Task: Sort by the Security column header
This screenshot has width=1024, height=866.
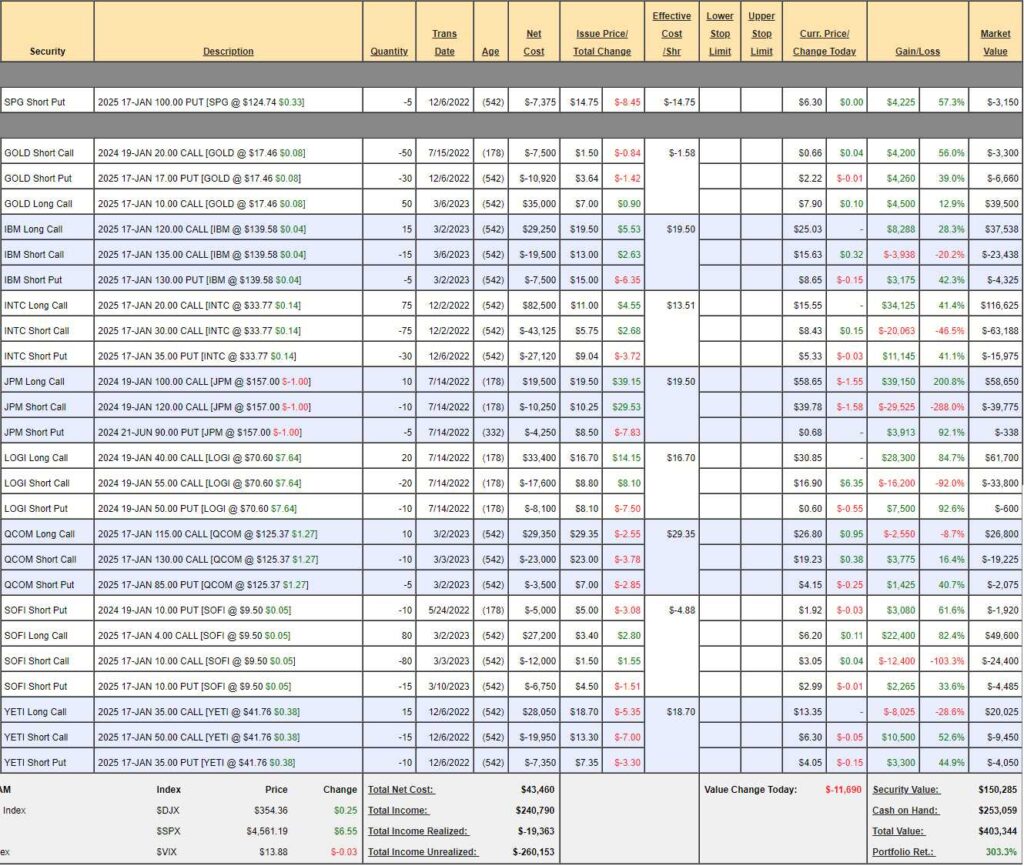Action: [x=47, y=51]
